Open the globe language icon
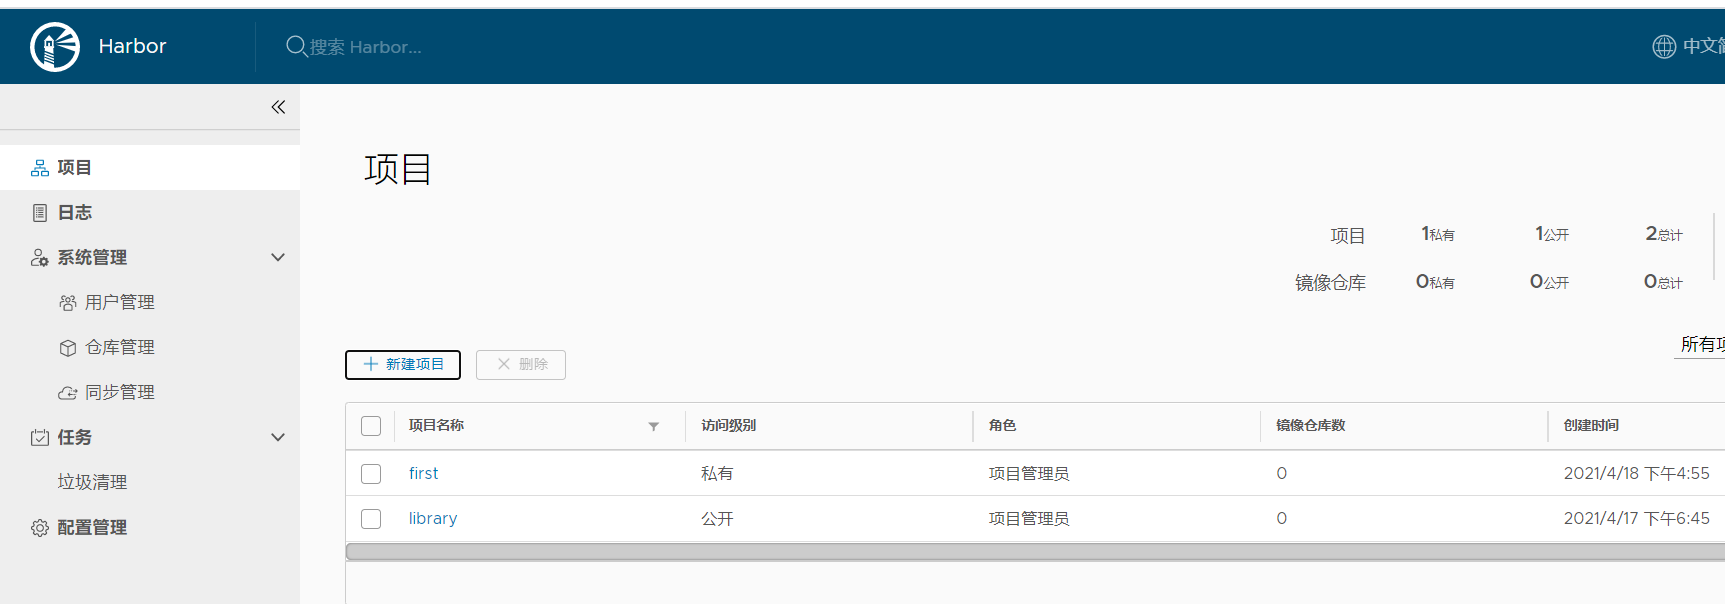 click(1664, 46)
